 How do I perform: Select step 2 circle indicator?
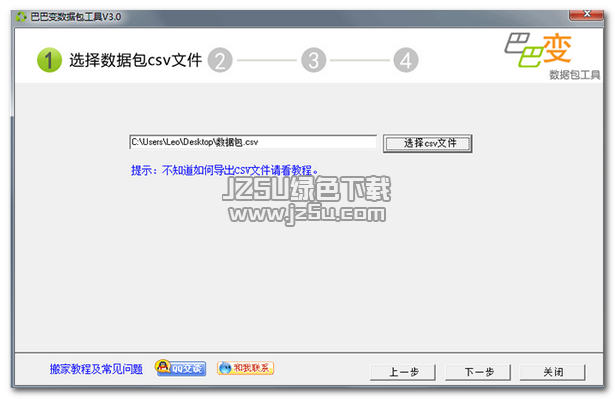point(220,60)
